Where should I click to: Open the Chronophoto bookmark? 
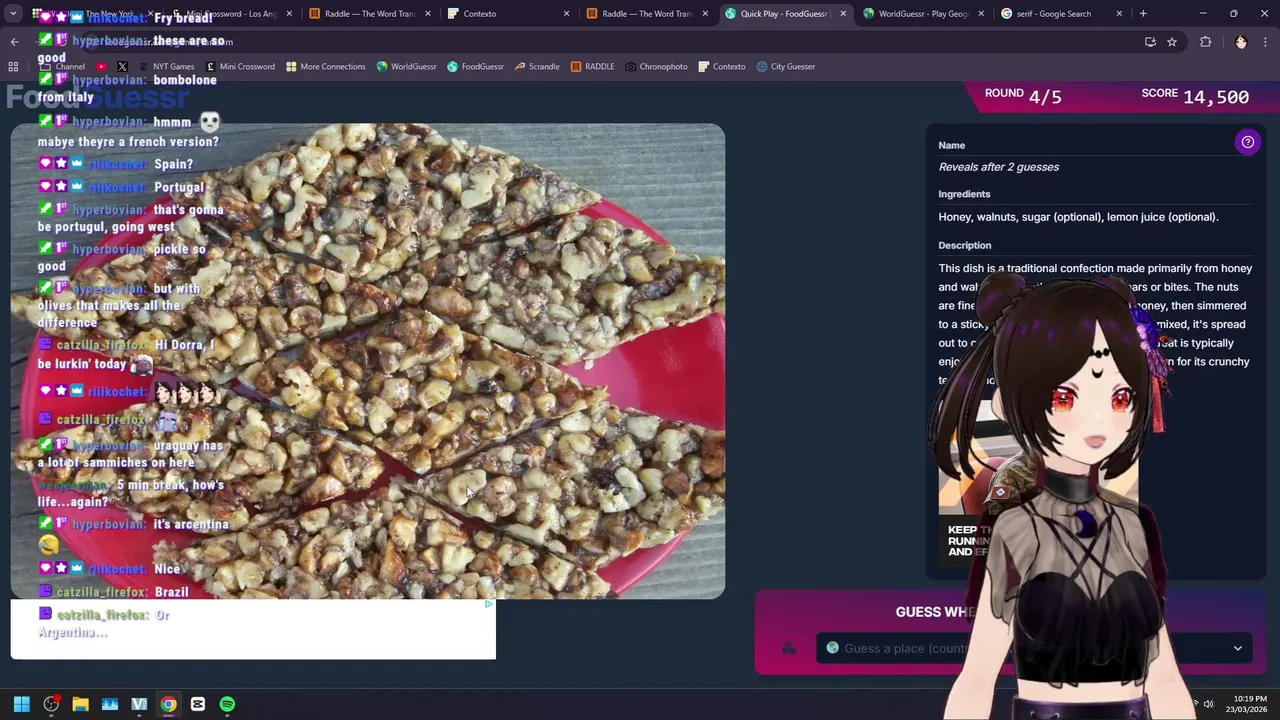pyautogui.click(x=656, y=66)
